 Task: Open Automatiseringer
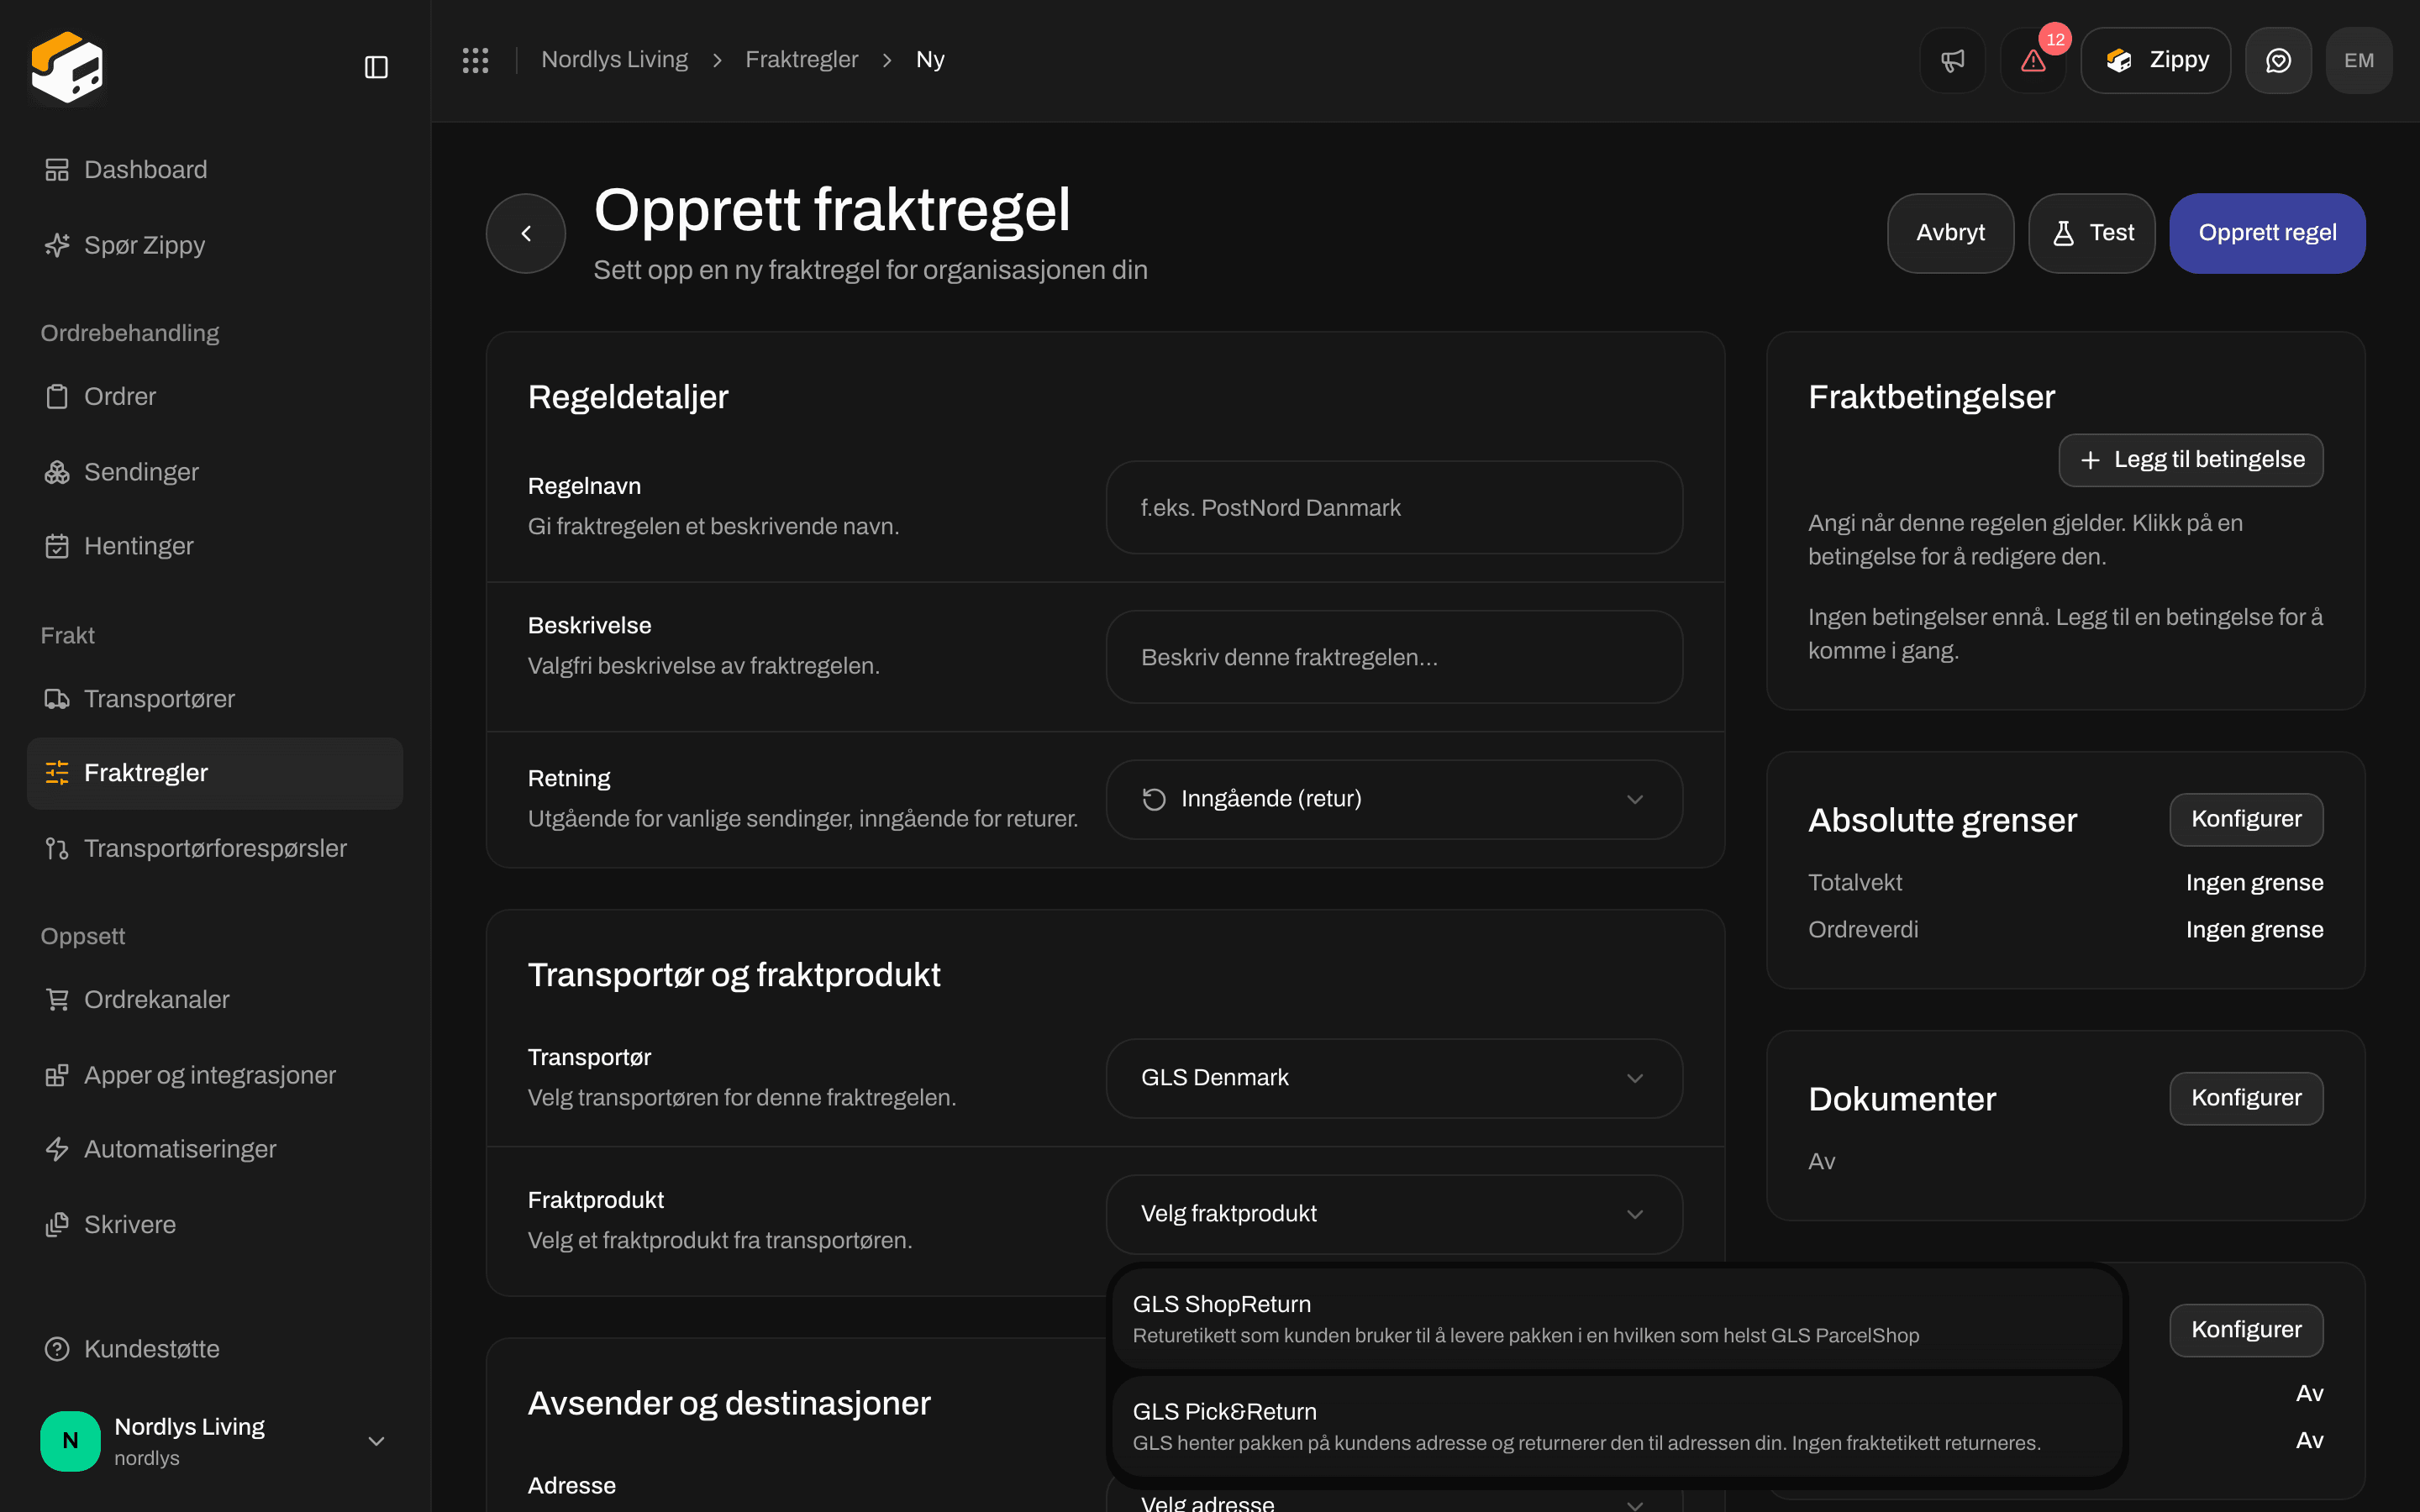click(215, 1149)
